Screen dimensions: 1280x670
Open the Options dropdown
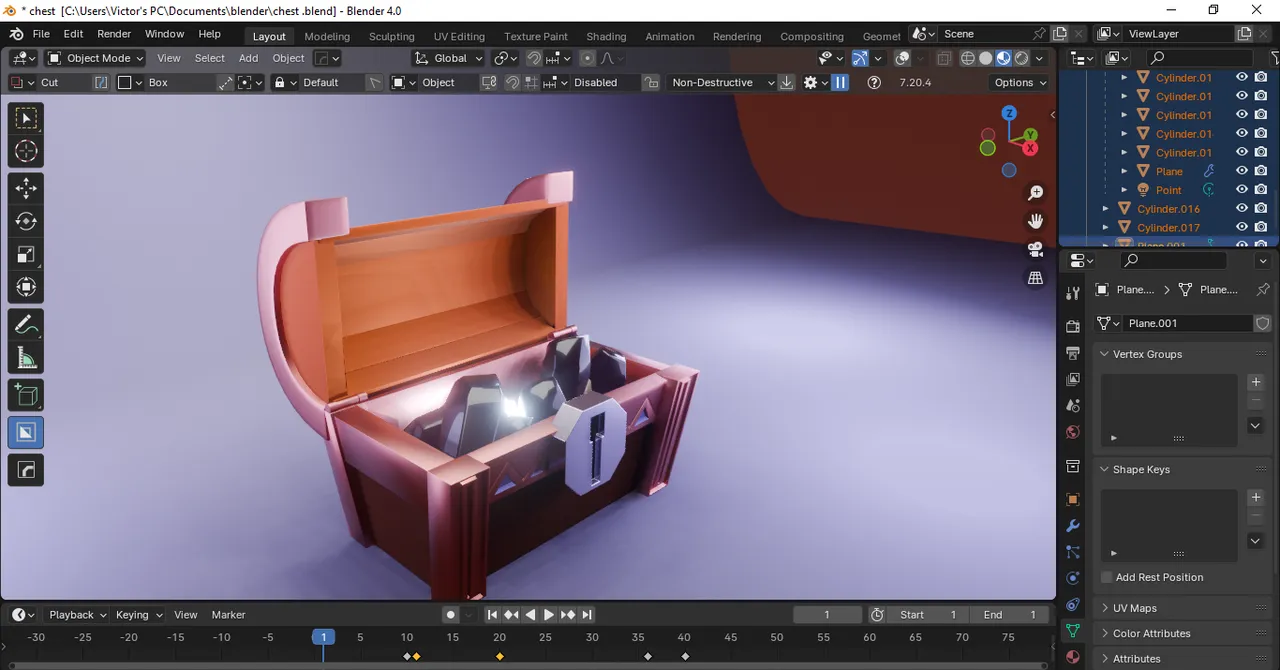coord(1020,83)
